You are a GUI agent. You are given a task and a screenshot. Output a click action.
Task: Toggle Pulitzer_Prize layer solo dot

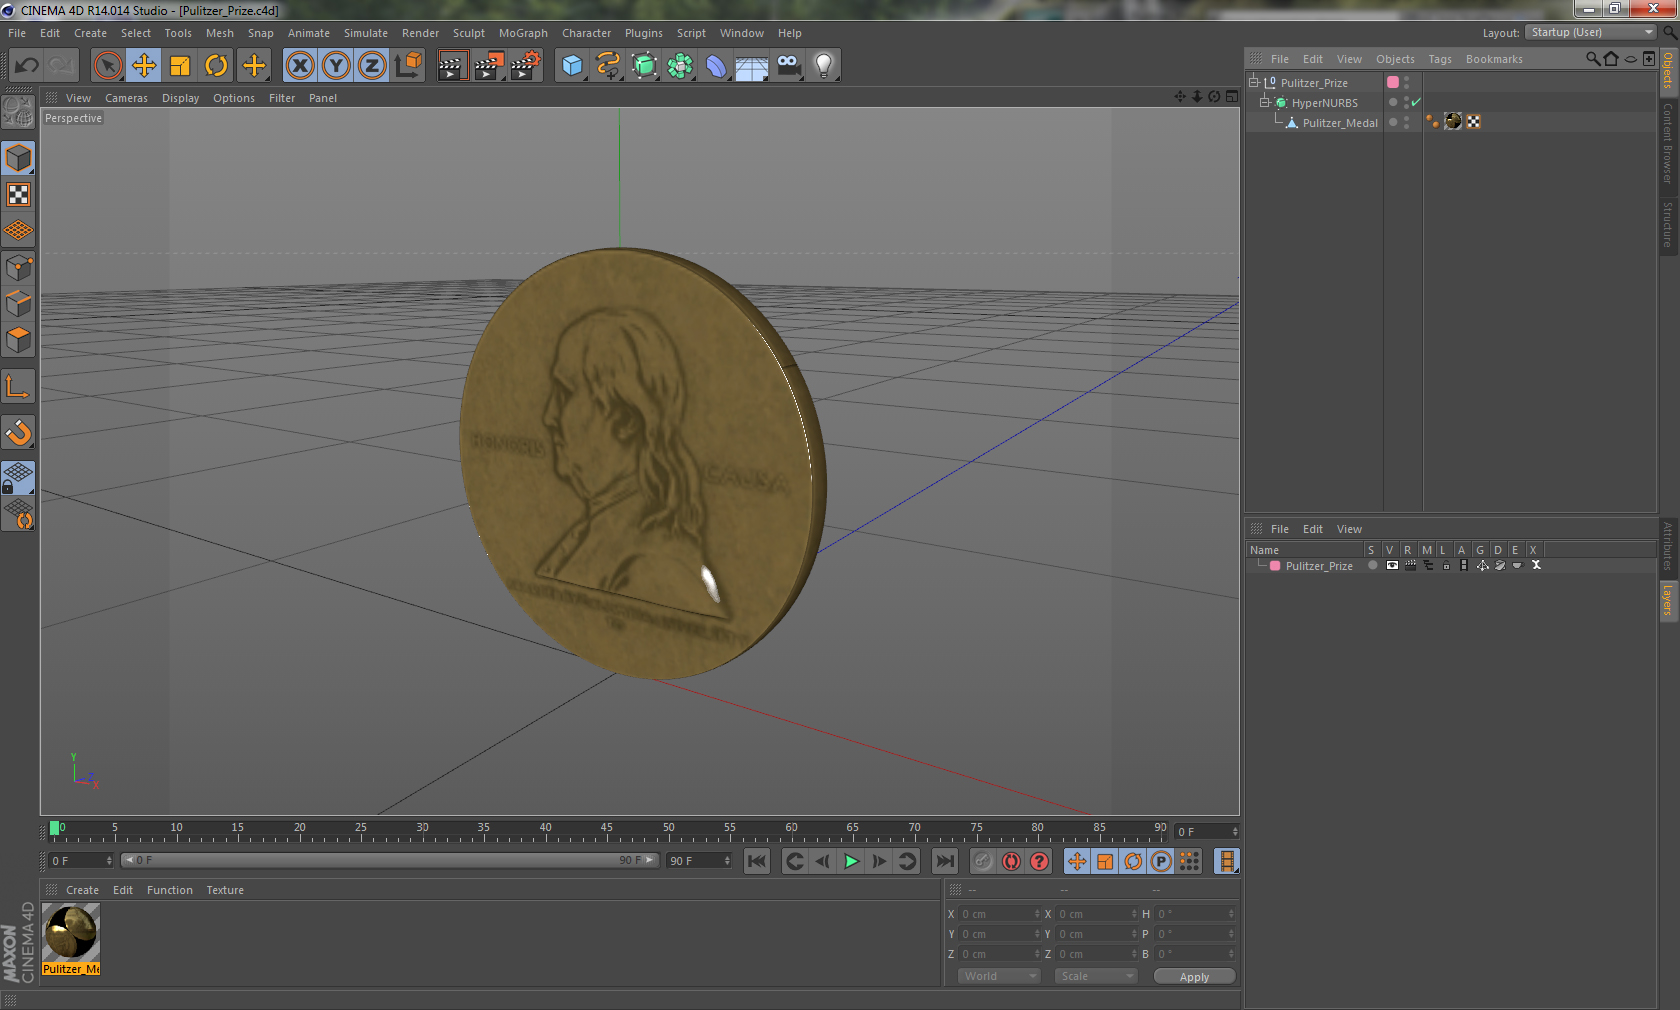coord(1372,565)
